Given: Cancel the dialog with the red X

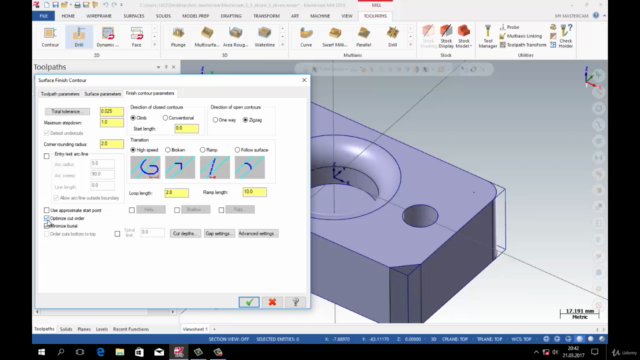Looking at the screenshot, I should pos(272,302).
